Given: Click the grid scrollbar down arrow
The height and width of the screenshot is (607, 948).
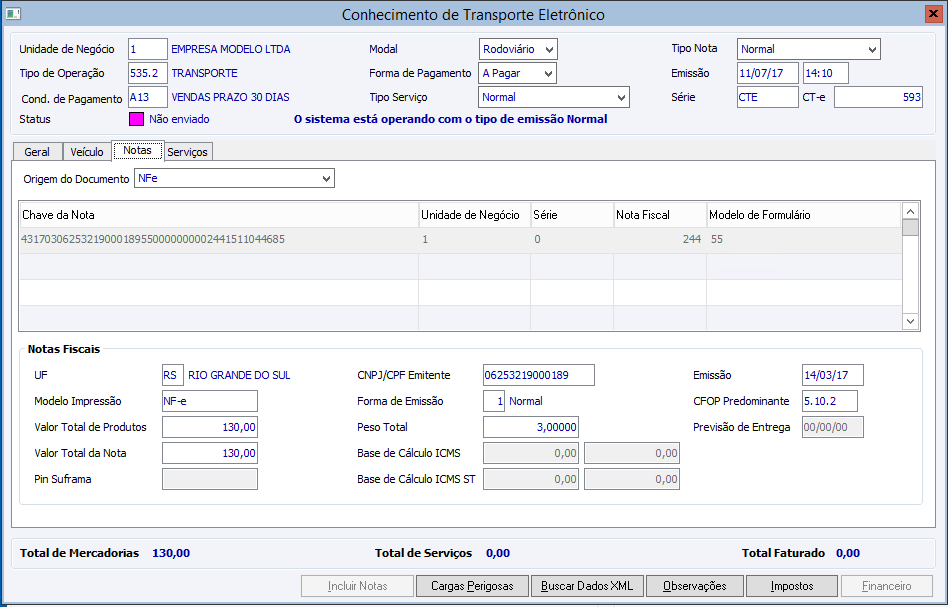Looking at the screenshot, I should click(910, 321).
